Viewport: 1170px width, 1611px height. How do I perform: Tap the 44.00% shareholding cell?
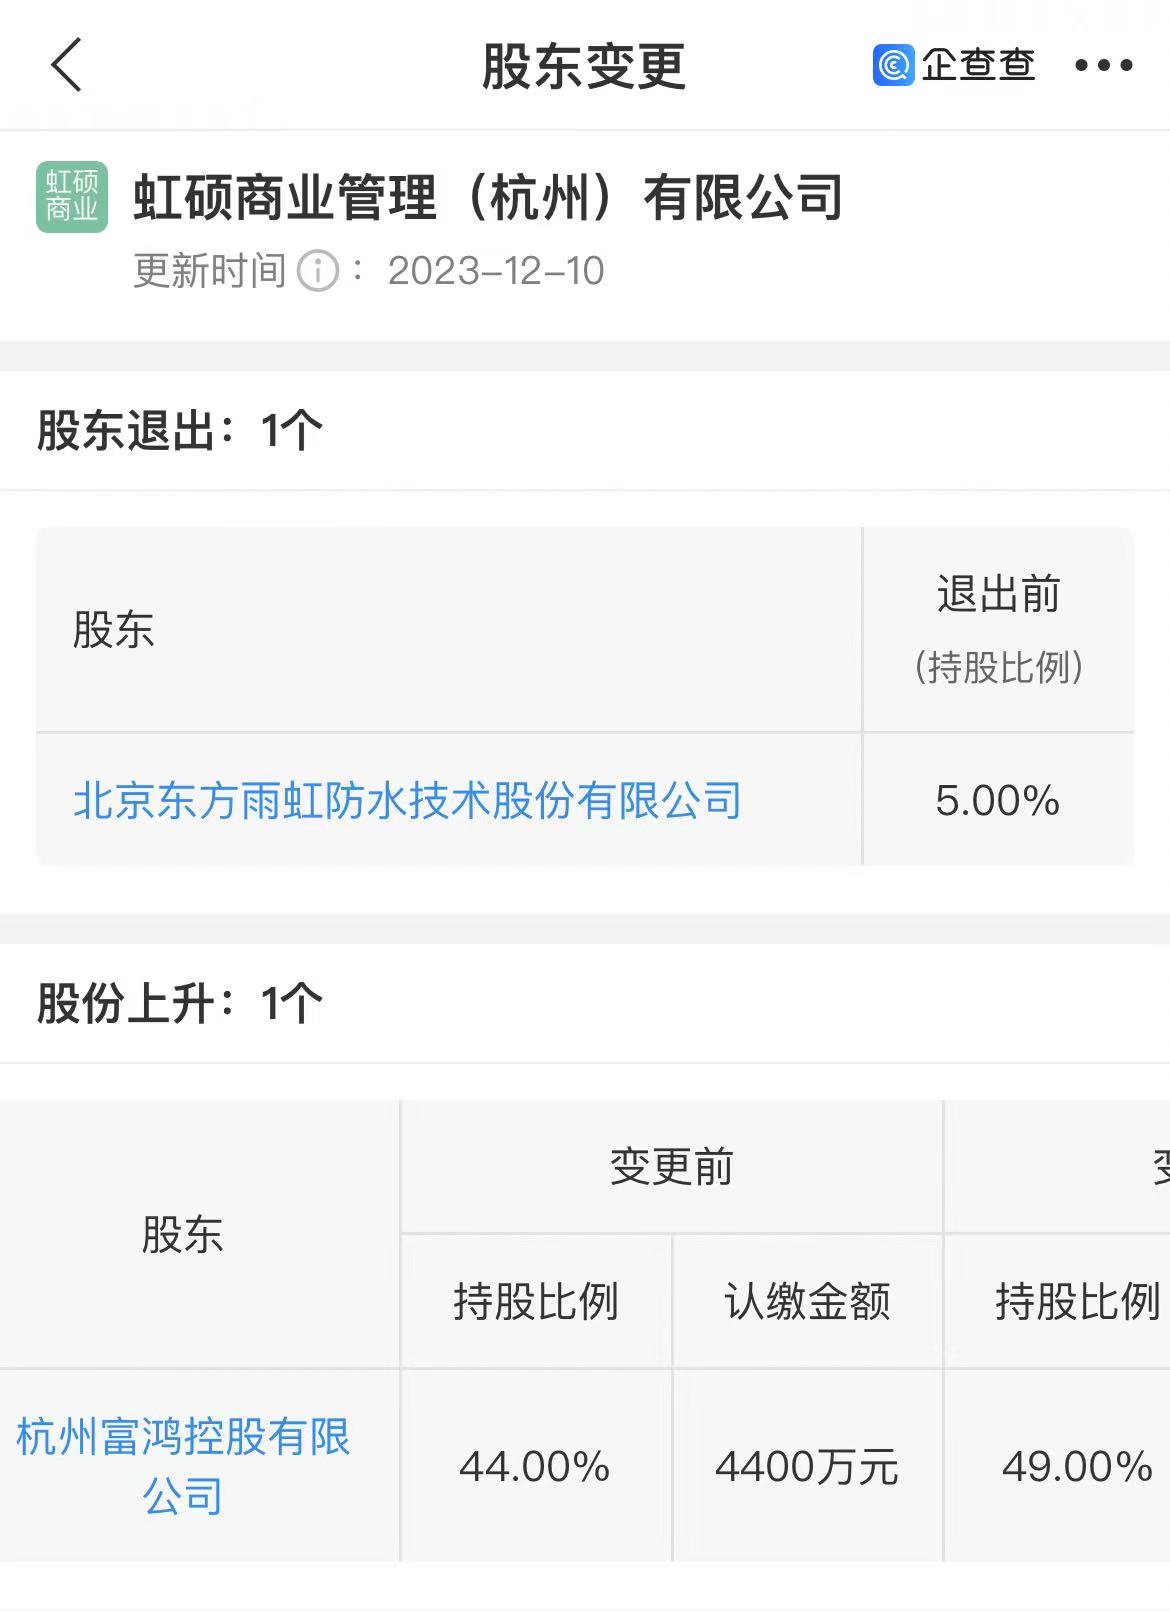click(535, 1466)
